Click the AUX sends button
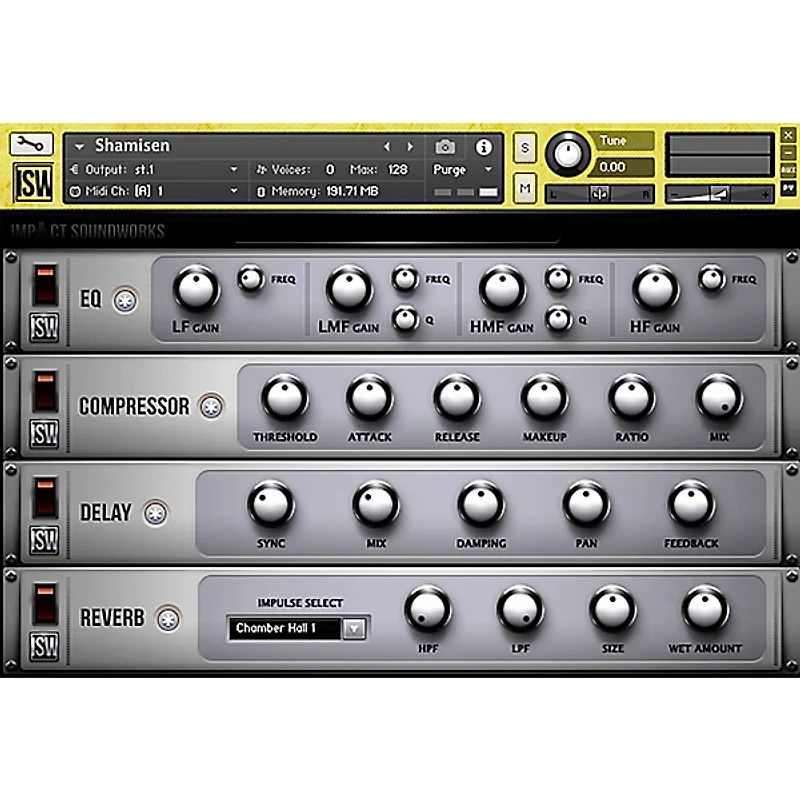Viewport: 800px width, 800px height. coord(788,169)
